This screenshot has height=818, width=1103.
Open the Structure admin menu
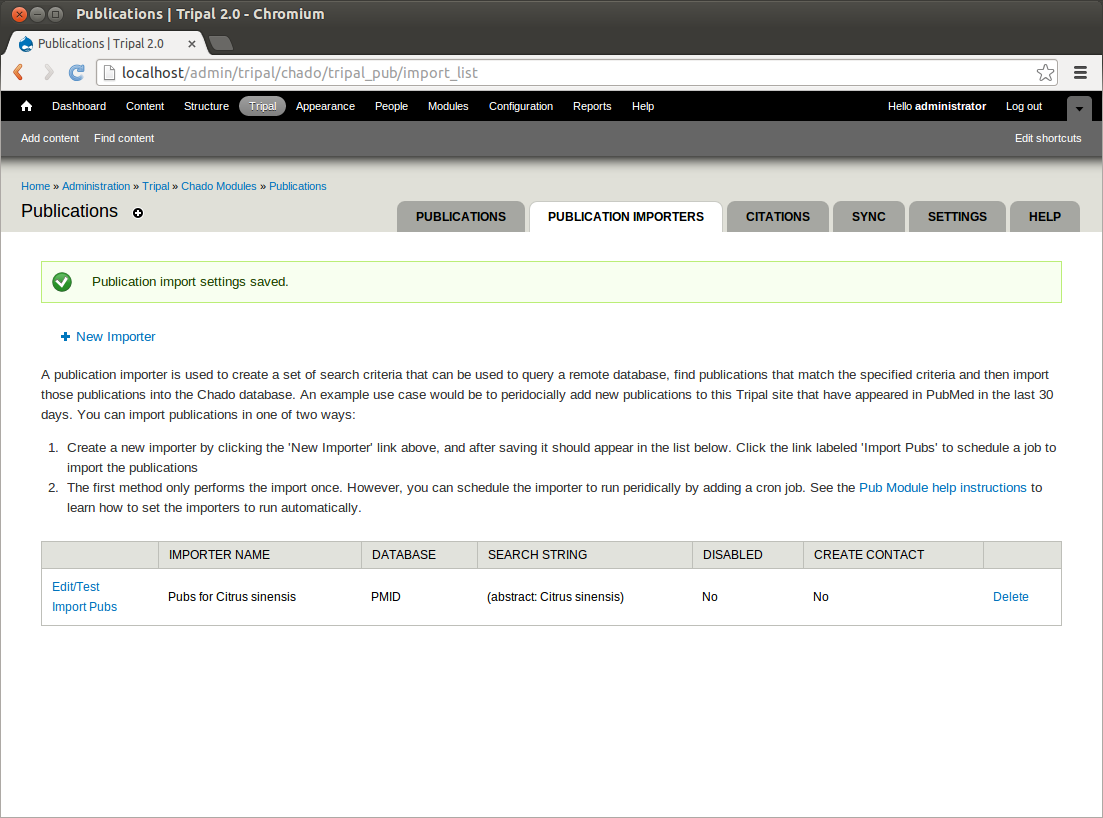tap(206, 106)
